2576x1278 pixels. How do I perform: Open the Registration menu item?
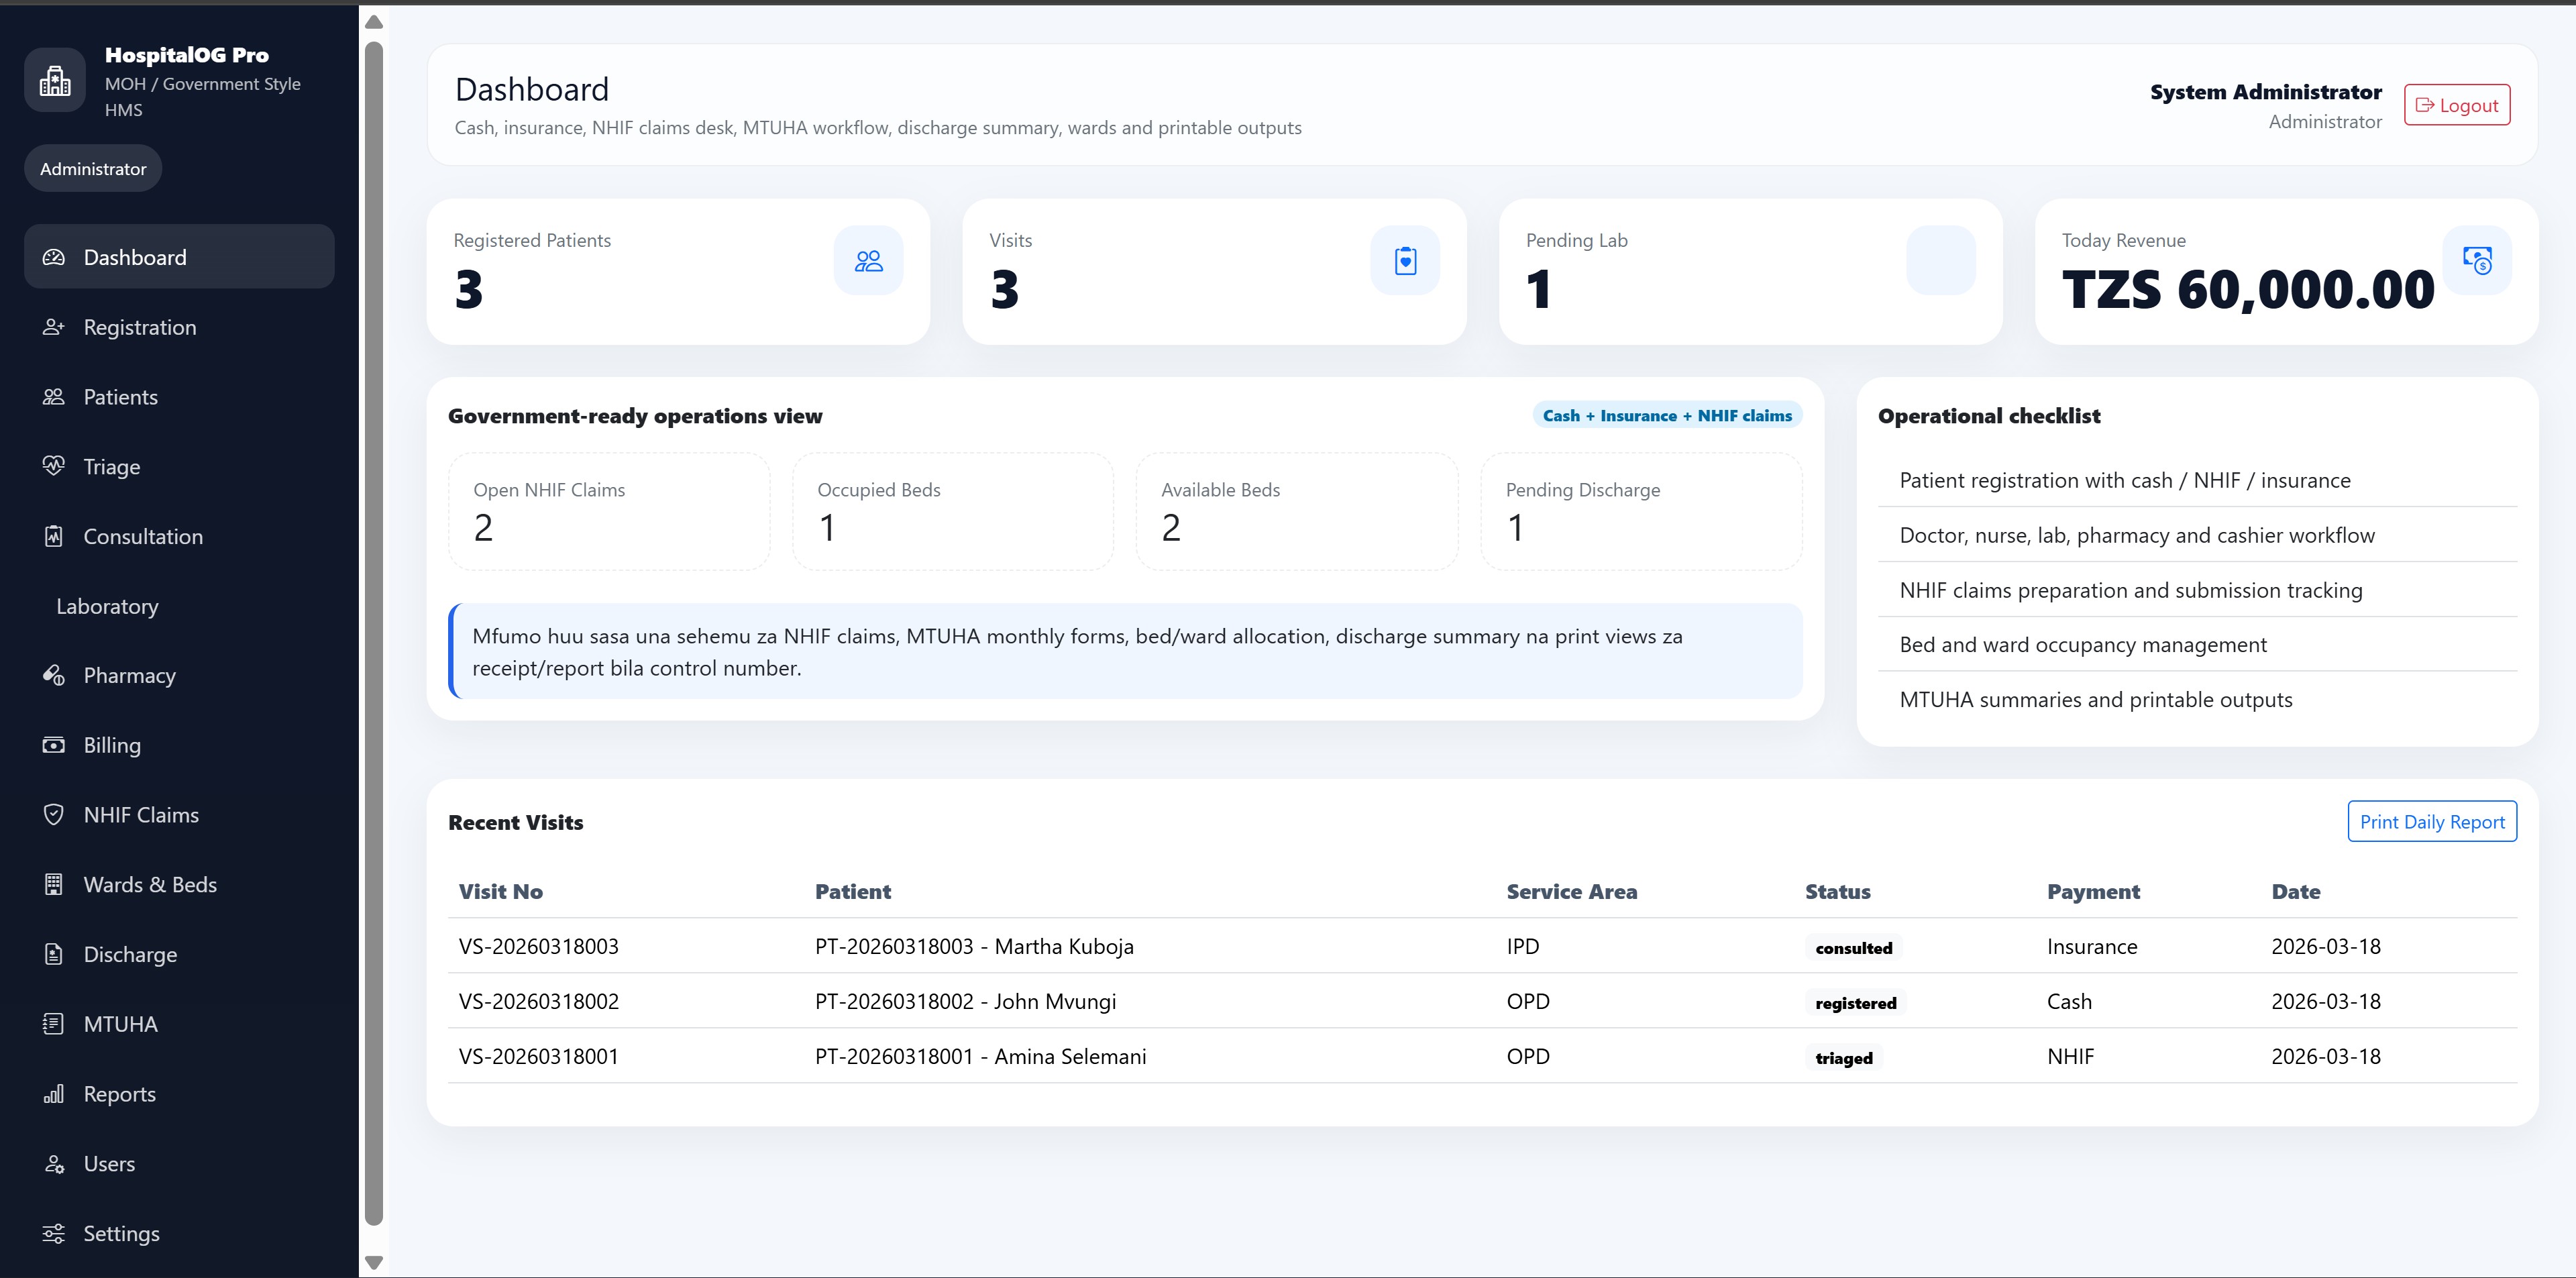click(x=140, y=327)
